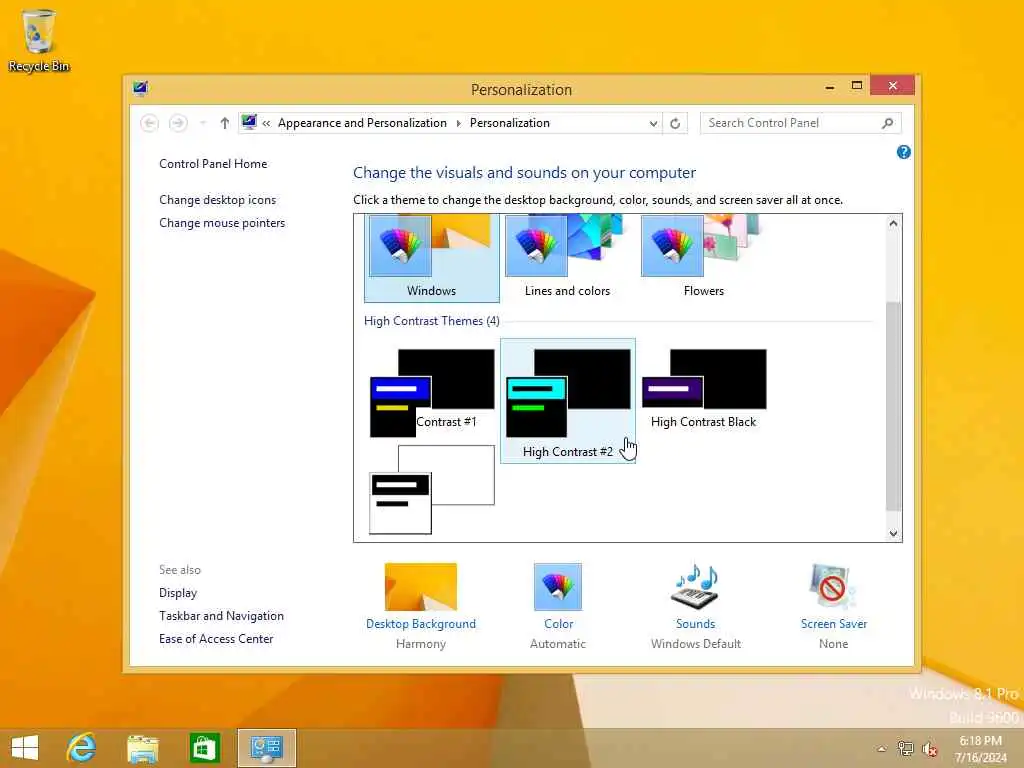Viewport: 1024px width, 768px height.
Task: Select the Flowers theme
Action: (x=703, y=258)
